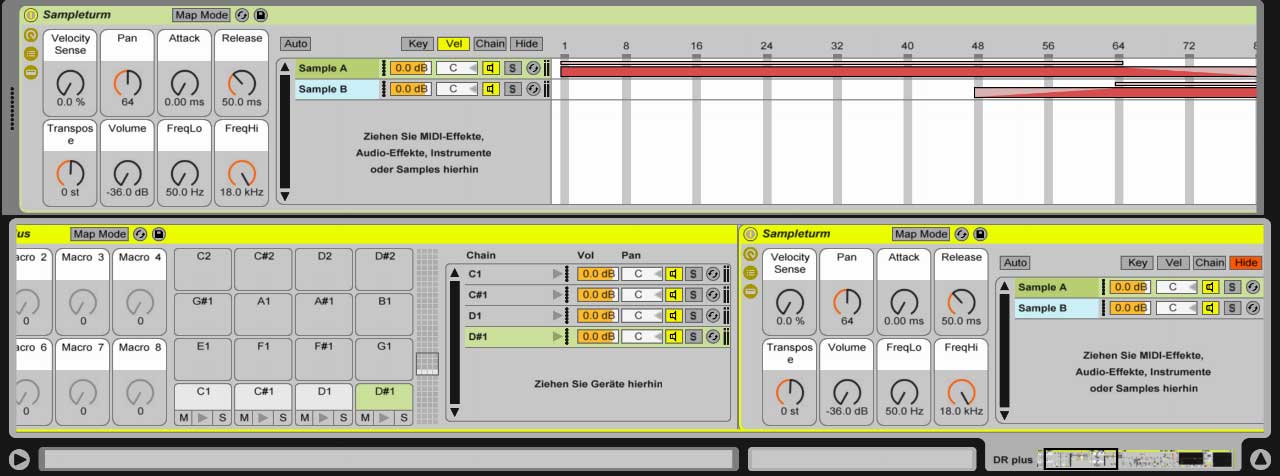The height and width of the screenshot is (476, 1280).
Task: Click chain list scroll-down arrow in upper Sampleturm
Action: 284,195
